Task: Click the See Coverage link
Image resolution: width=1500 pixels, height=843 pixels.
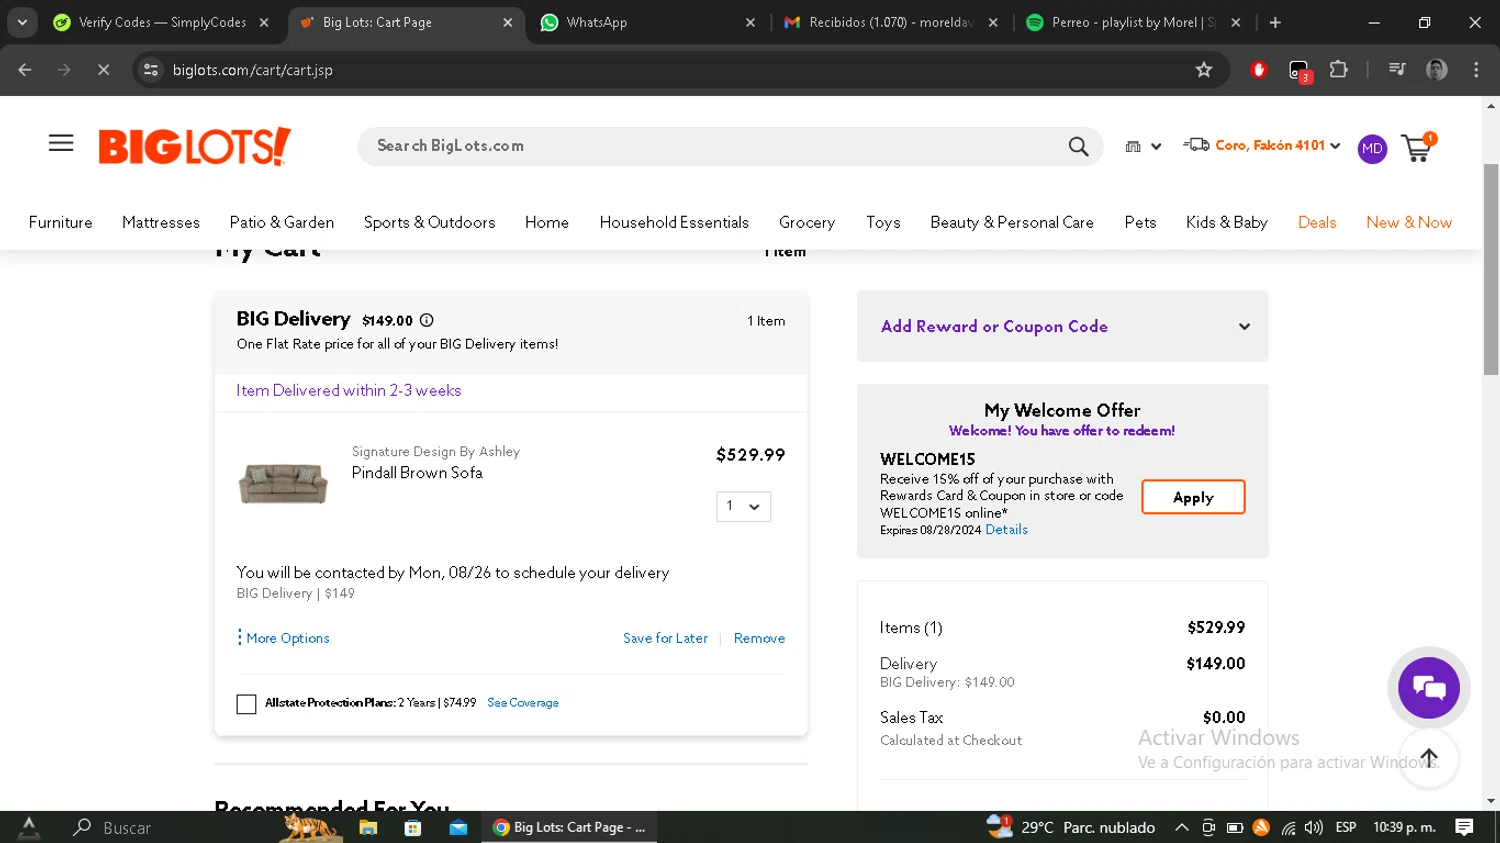Action: click(x=523, y=703)
